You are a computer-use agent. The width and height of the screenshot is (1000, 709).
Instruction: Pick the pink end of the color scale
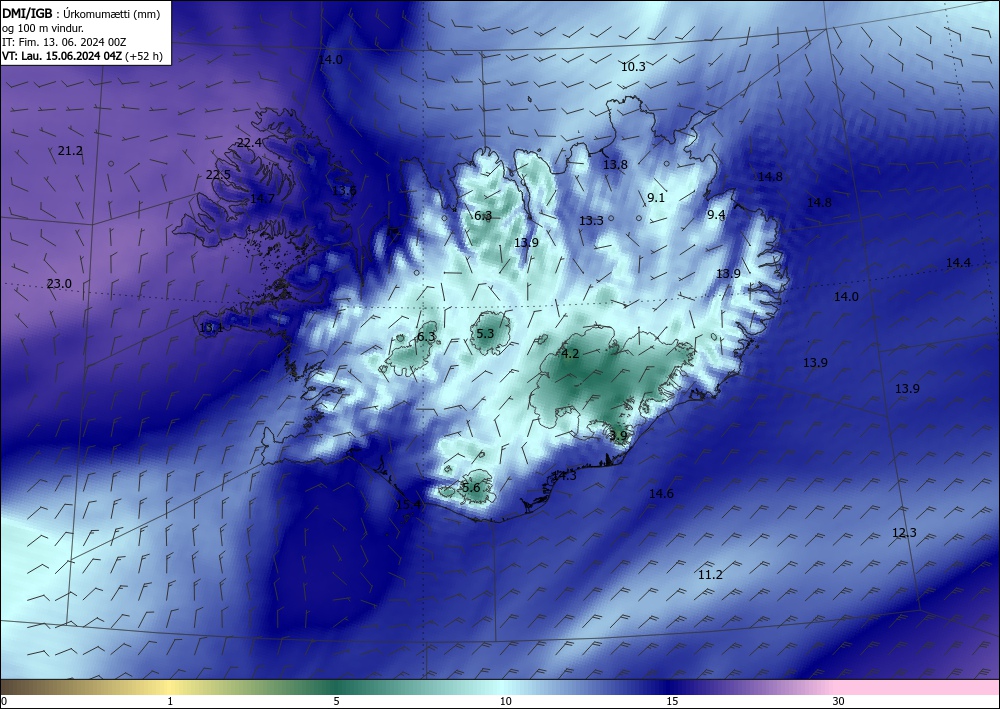pos(918,687)
